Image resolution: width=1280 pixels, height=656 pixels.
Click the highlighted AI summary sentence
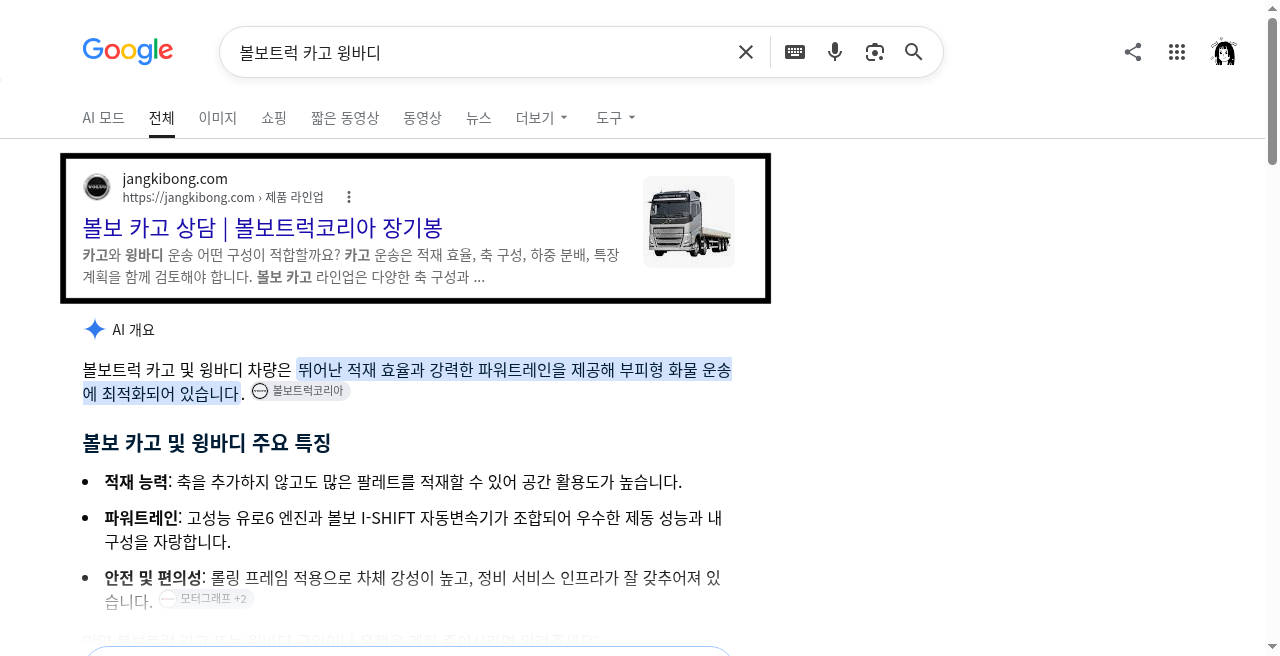pyautogui.click(x=407, y=381)
